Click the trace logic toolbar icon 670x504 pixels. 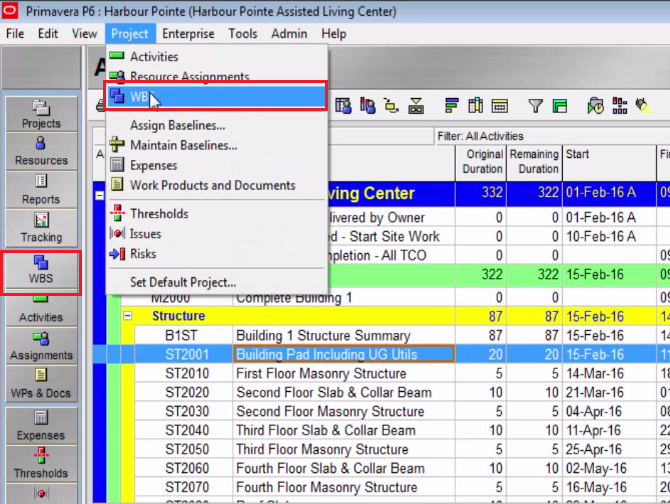coord(391,105)
